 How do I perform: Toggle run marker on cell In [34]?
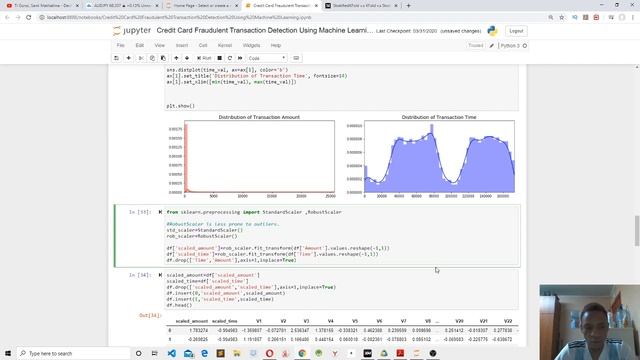coord(160,275)
